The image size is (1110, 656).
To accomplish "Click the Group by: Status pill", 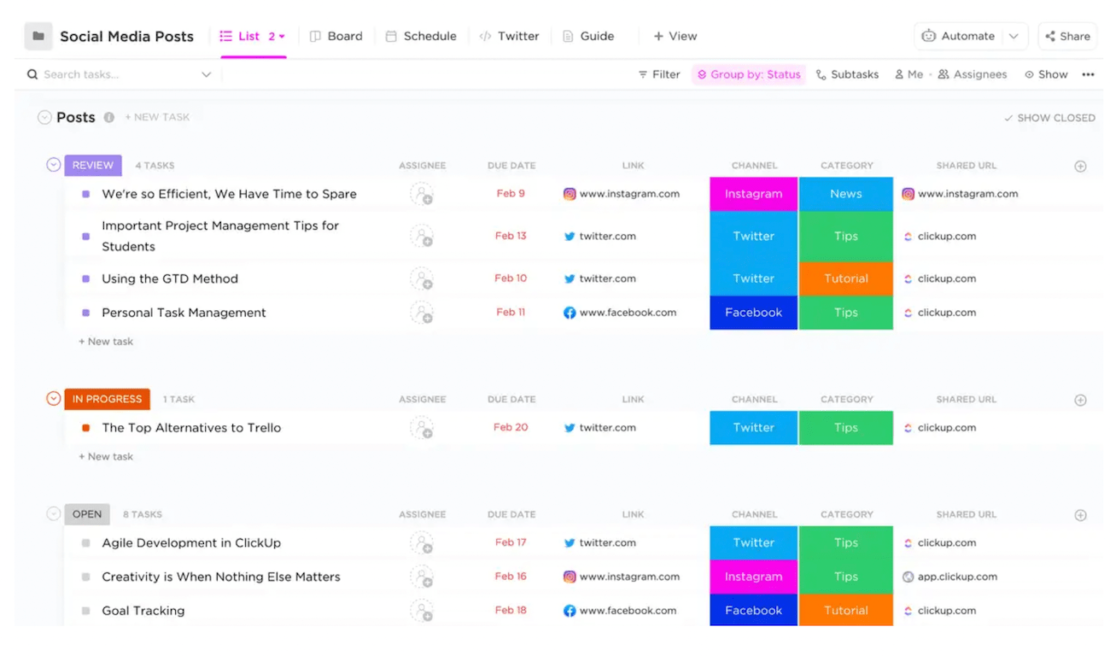I will 749,74.
